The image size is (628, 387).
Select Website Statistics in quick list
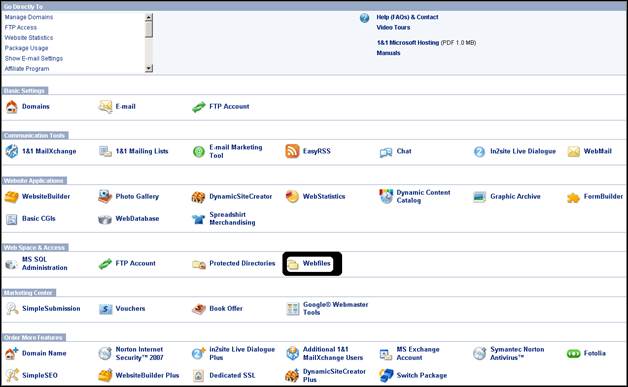click(29, 38)
